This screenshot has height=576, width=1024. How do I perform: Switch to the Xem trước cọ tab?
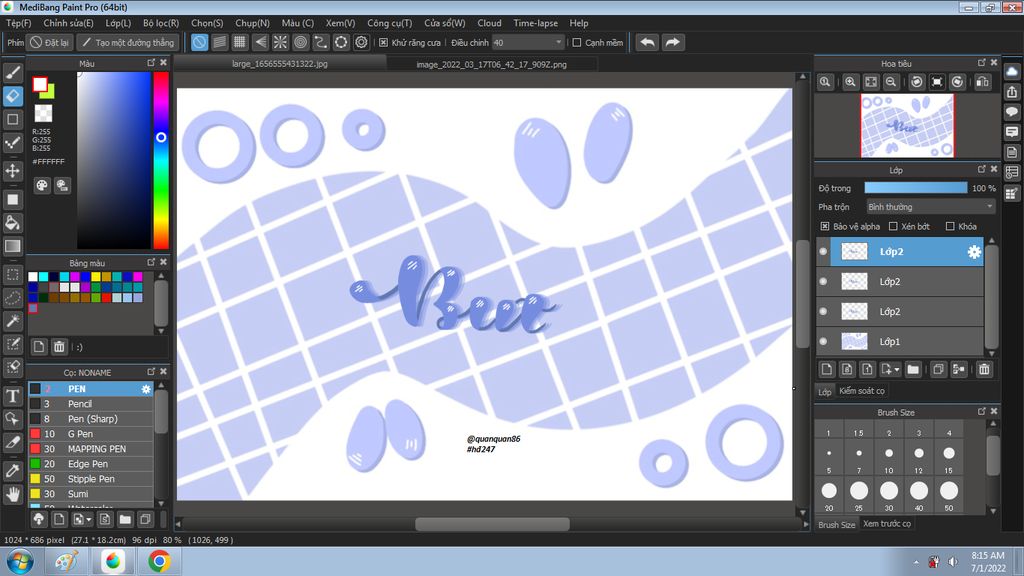(887, 524)
